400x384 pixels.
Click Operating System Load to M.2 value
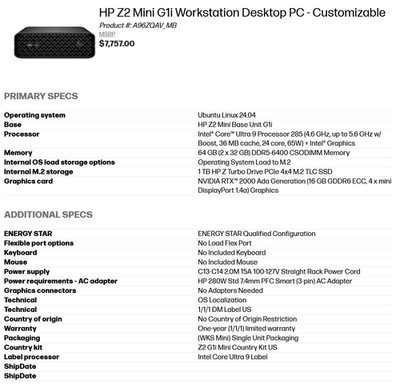(244, 162)
